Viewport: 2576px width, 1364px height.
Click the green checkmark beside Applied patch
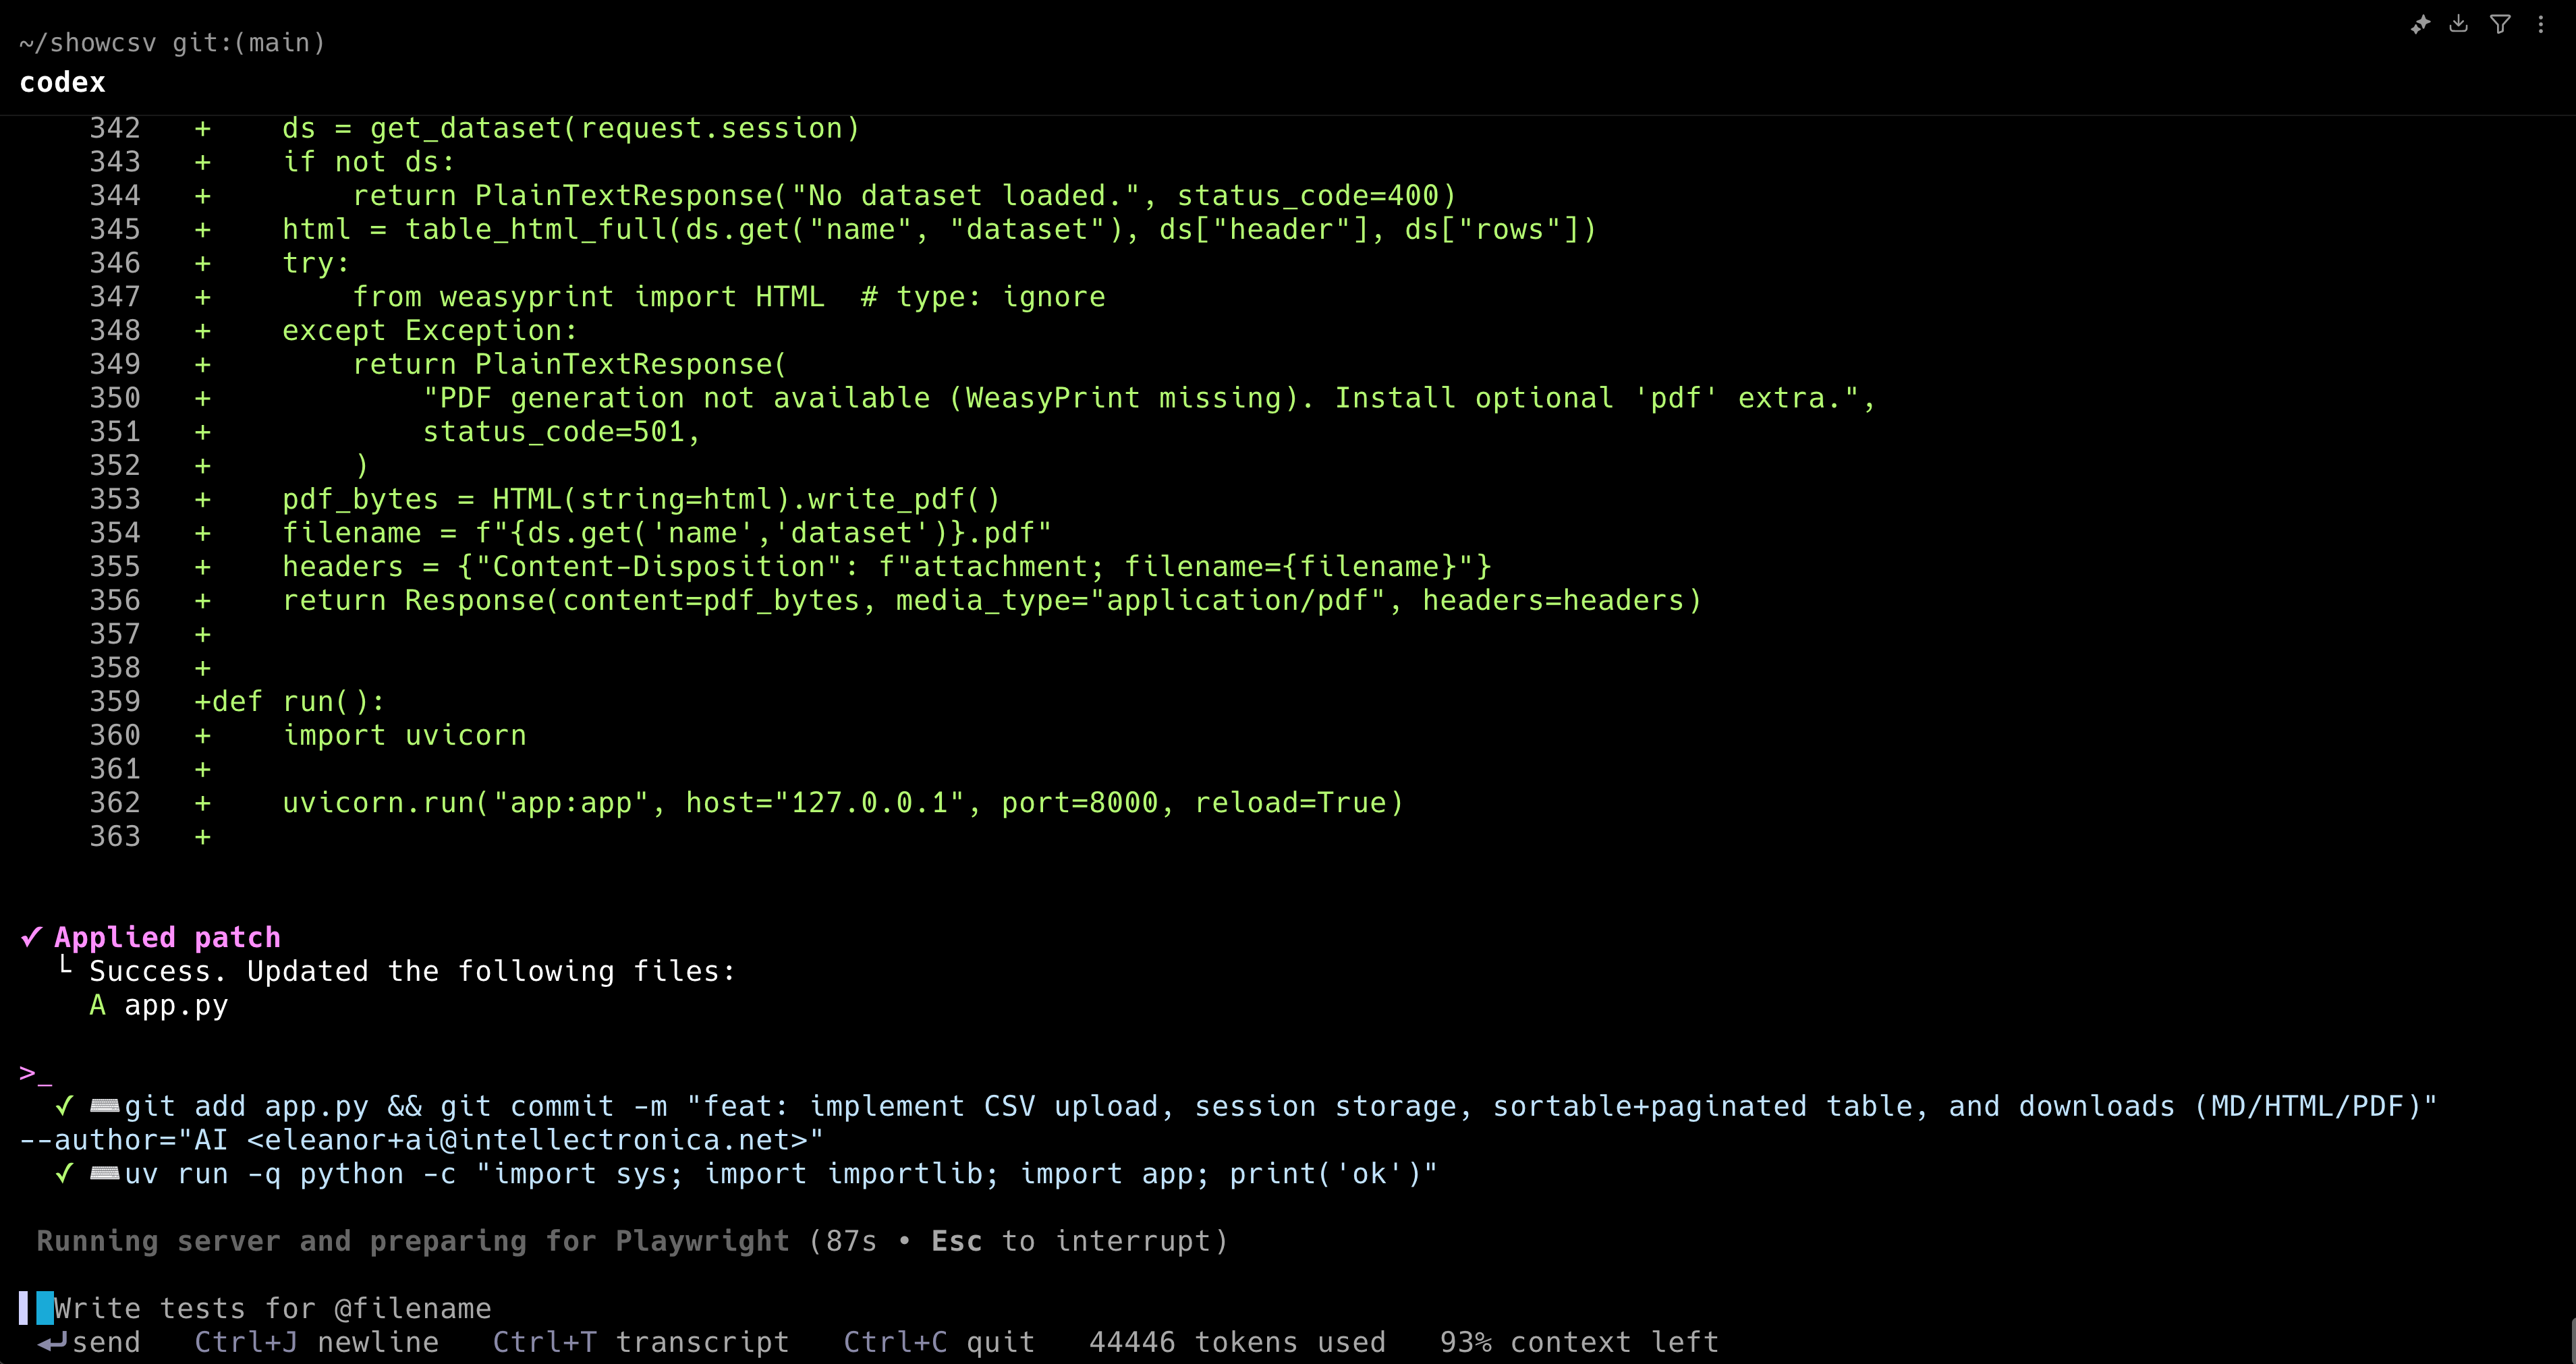click(31, 937)
